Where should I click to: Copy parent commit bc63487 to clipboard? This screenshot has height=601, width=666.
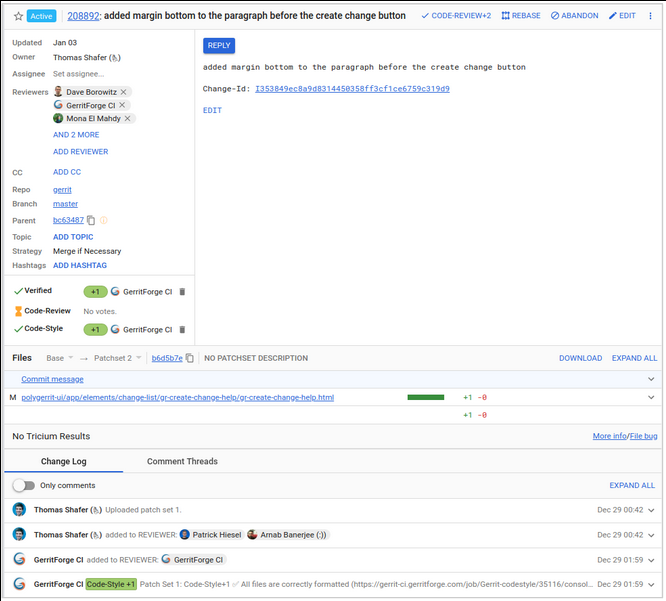tap(91, 220)
